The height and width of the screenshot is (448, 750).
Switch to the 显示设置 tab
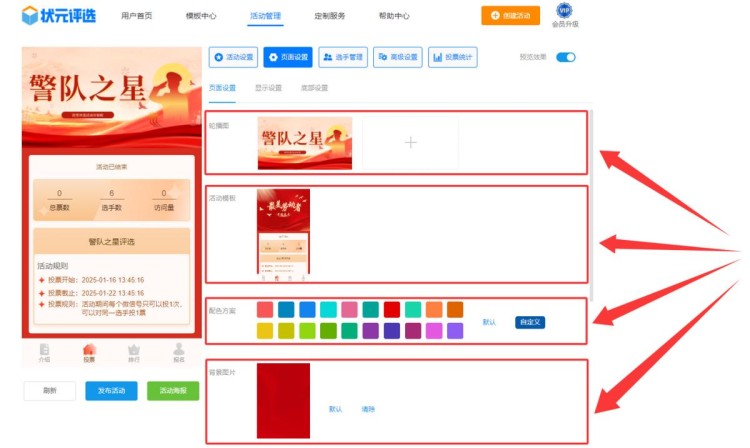tap(268, 88)
